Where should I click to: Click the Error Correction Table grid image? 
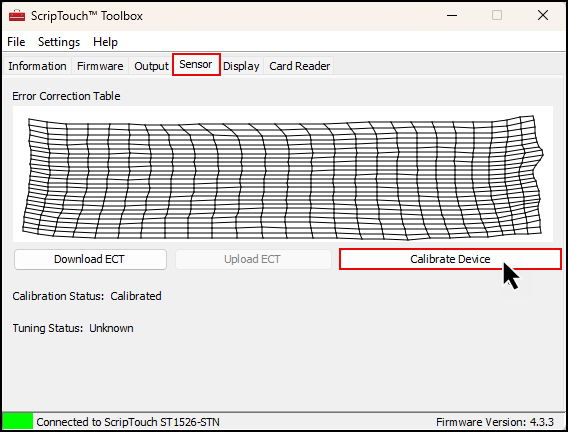click(x=283, y=174)
